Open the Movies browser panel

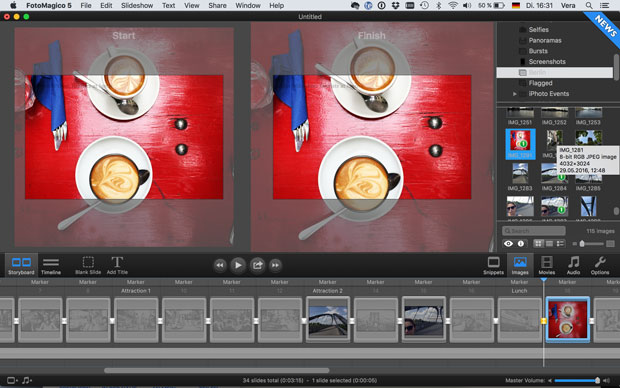[546, 265]
